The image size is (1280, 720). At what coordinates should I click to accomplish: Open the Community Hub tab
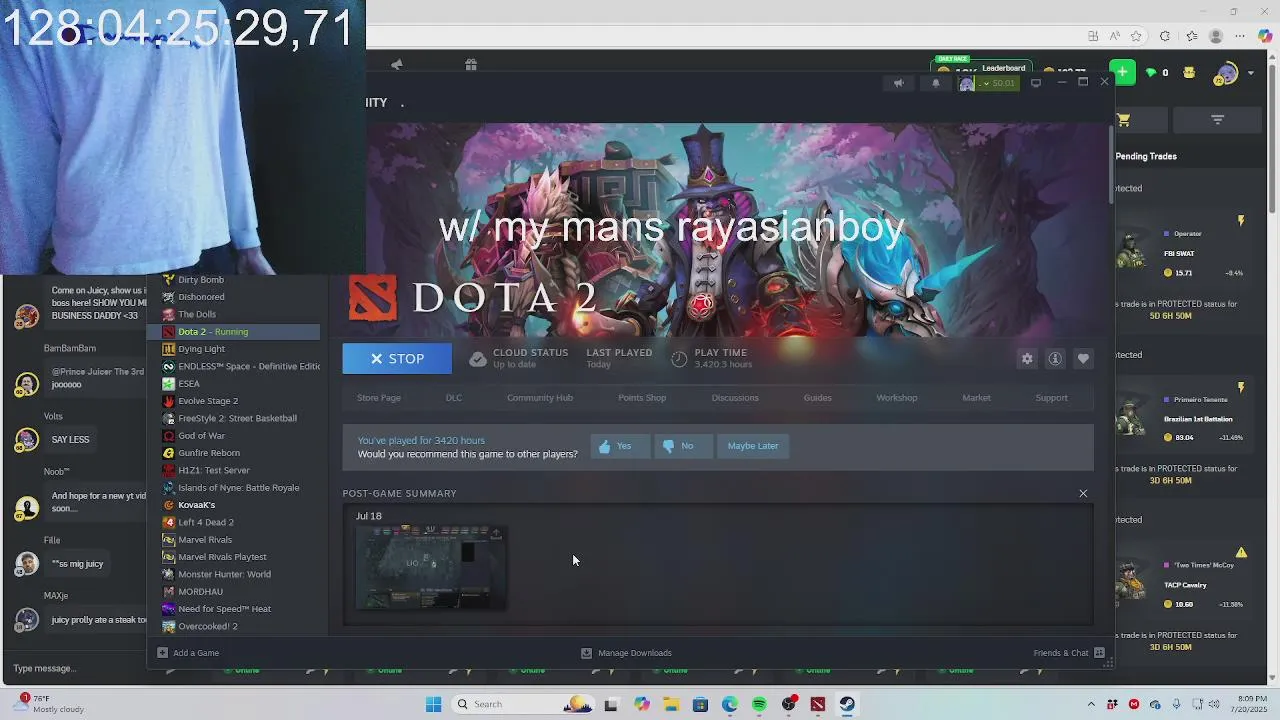click(x=540, y=398)
